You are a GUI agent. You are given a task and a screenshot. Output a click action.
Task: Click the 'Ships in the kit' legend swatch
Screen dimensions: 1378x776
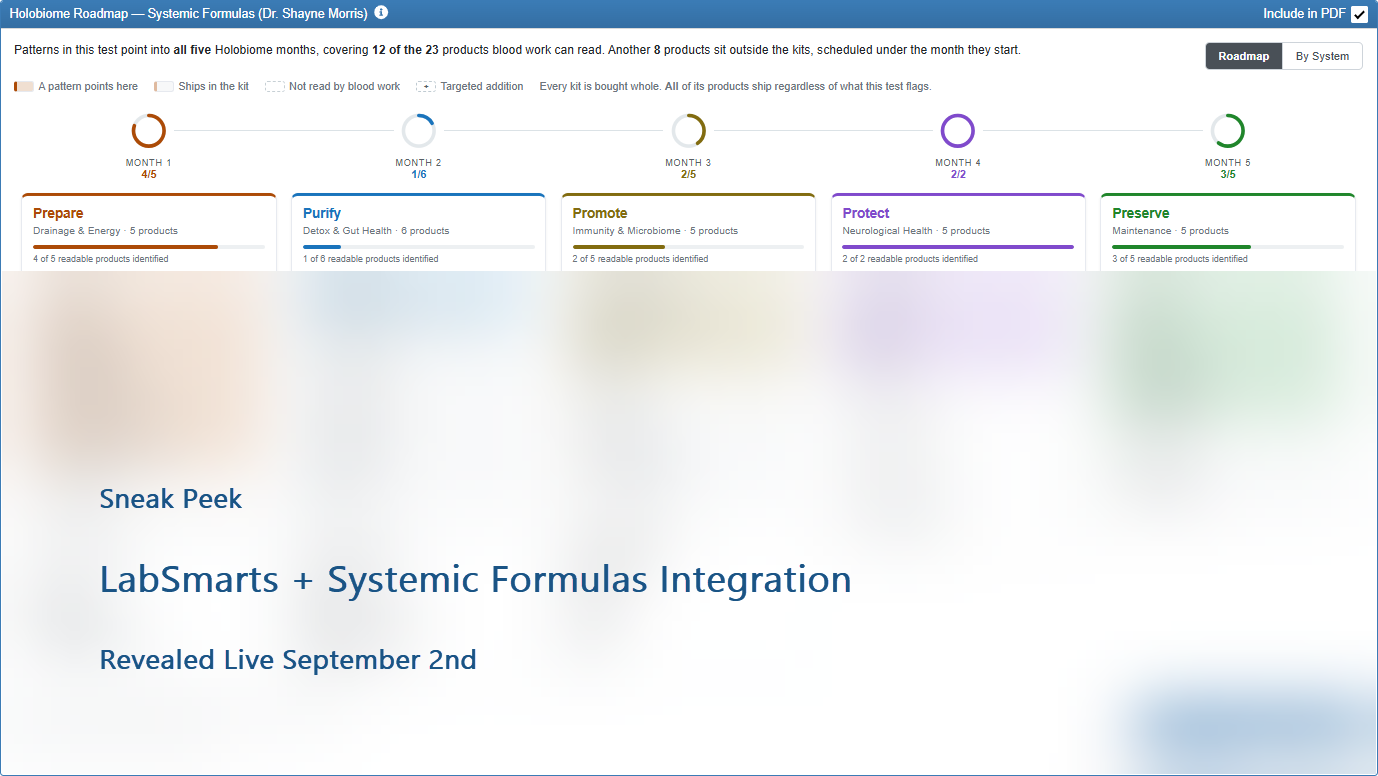click(x=163, y=87)
